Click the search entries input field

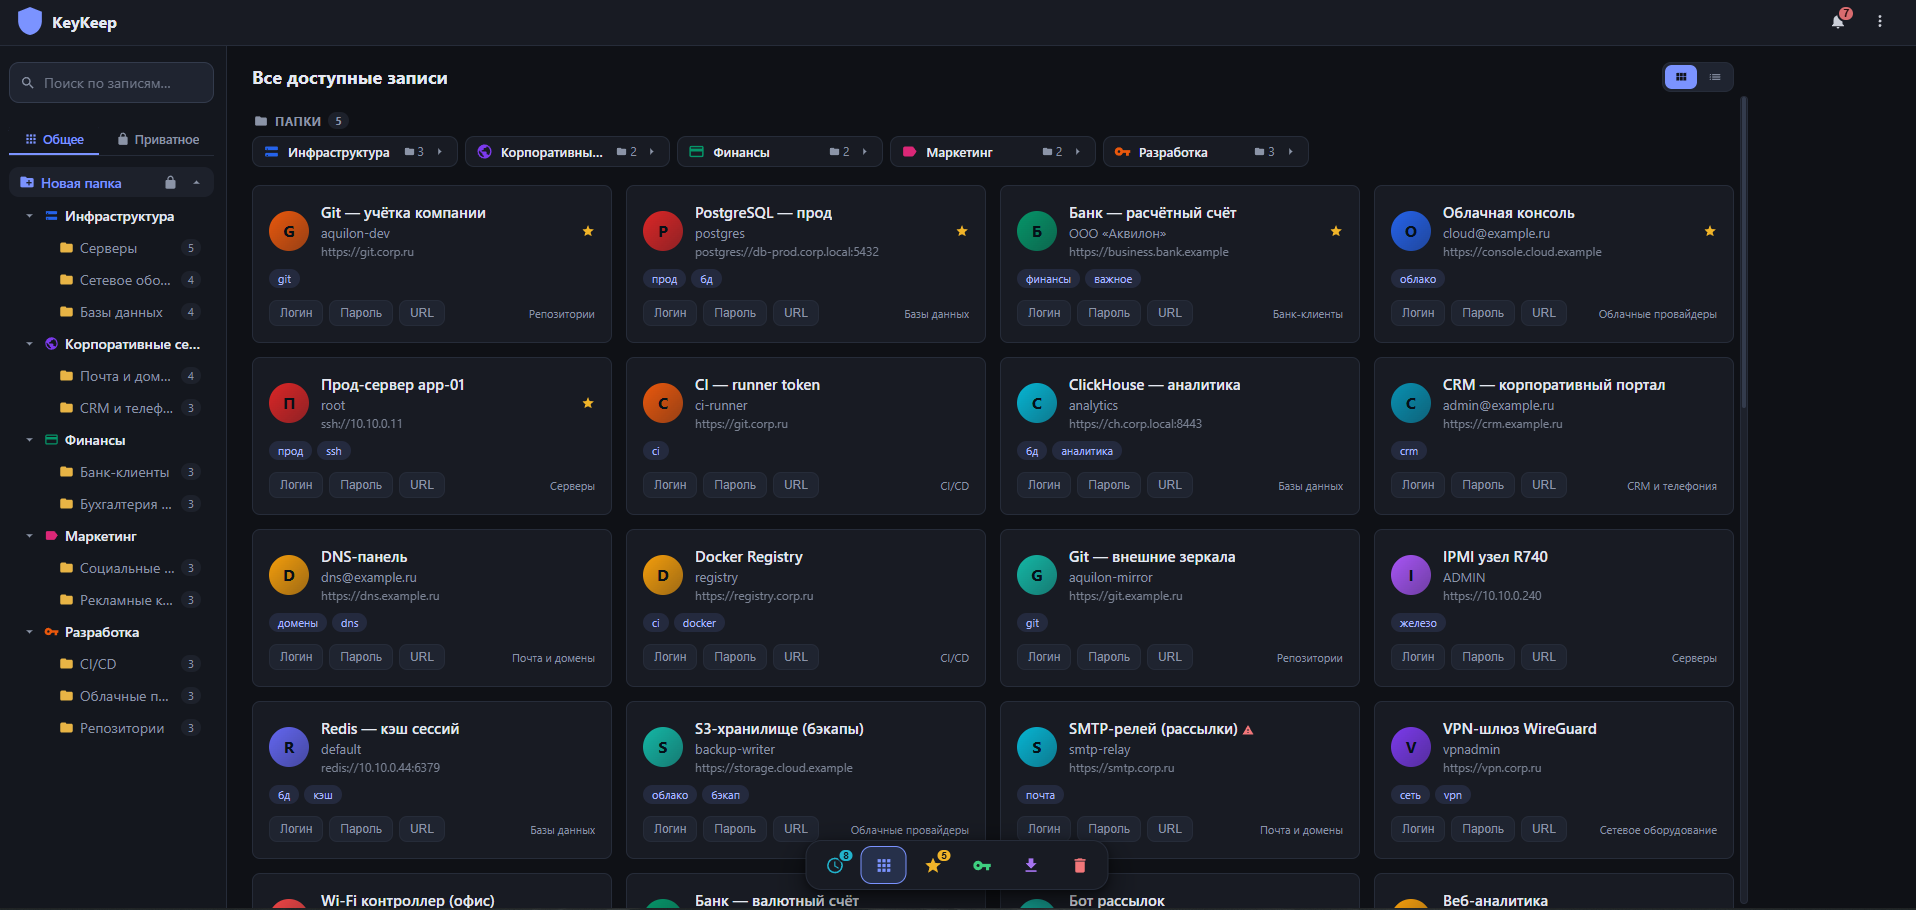[x=112, y=83]
